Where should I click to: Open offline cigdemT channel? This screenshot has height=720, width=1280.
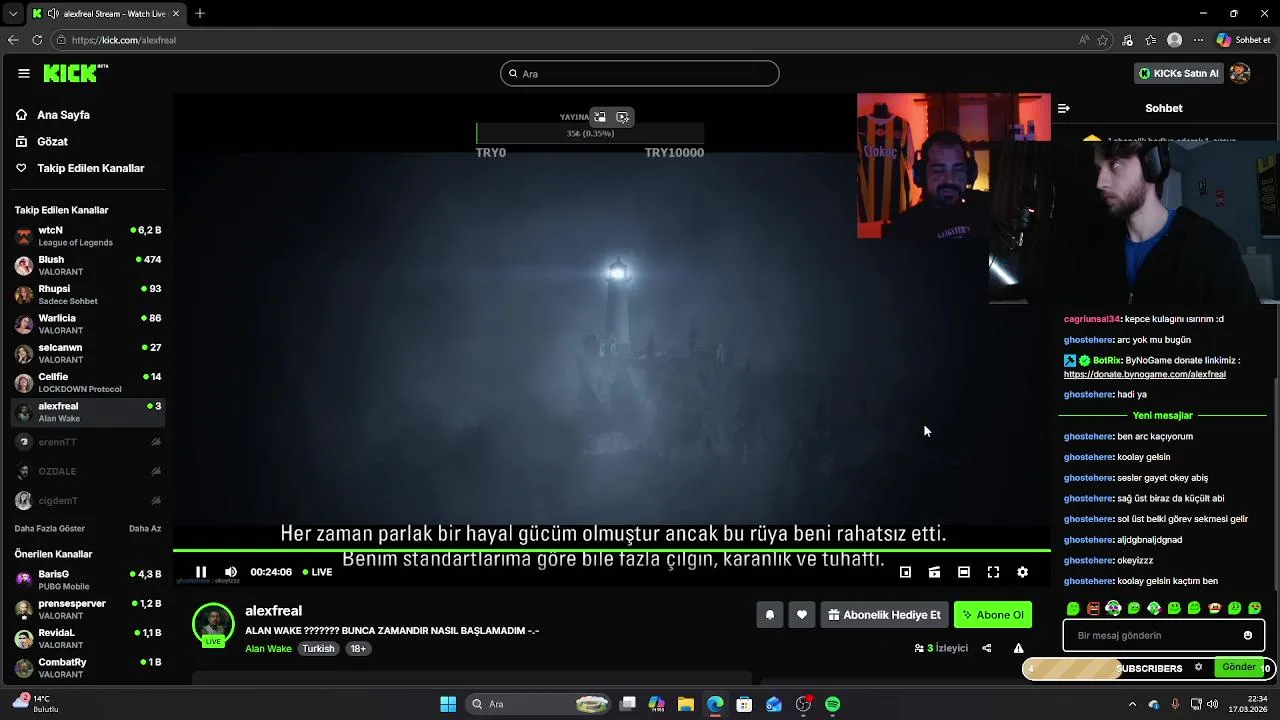pyautogui.click(x=88, y=500)
